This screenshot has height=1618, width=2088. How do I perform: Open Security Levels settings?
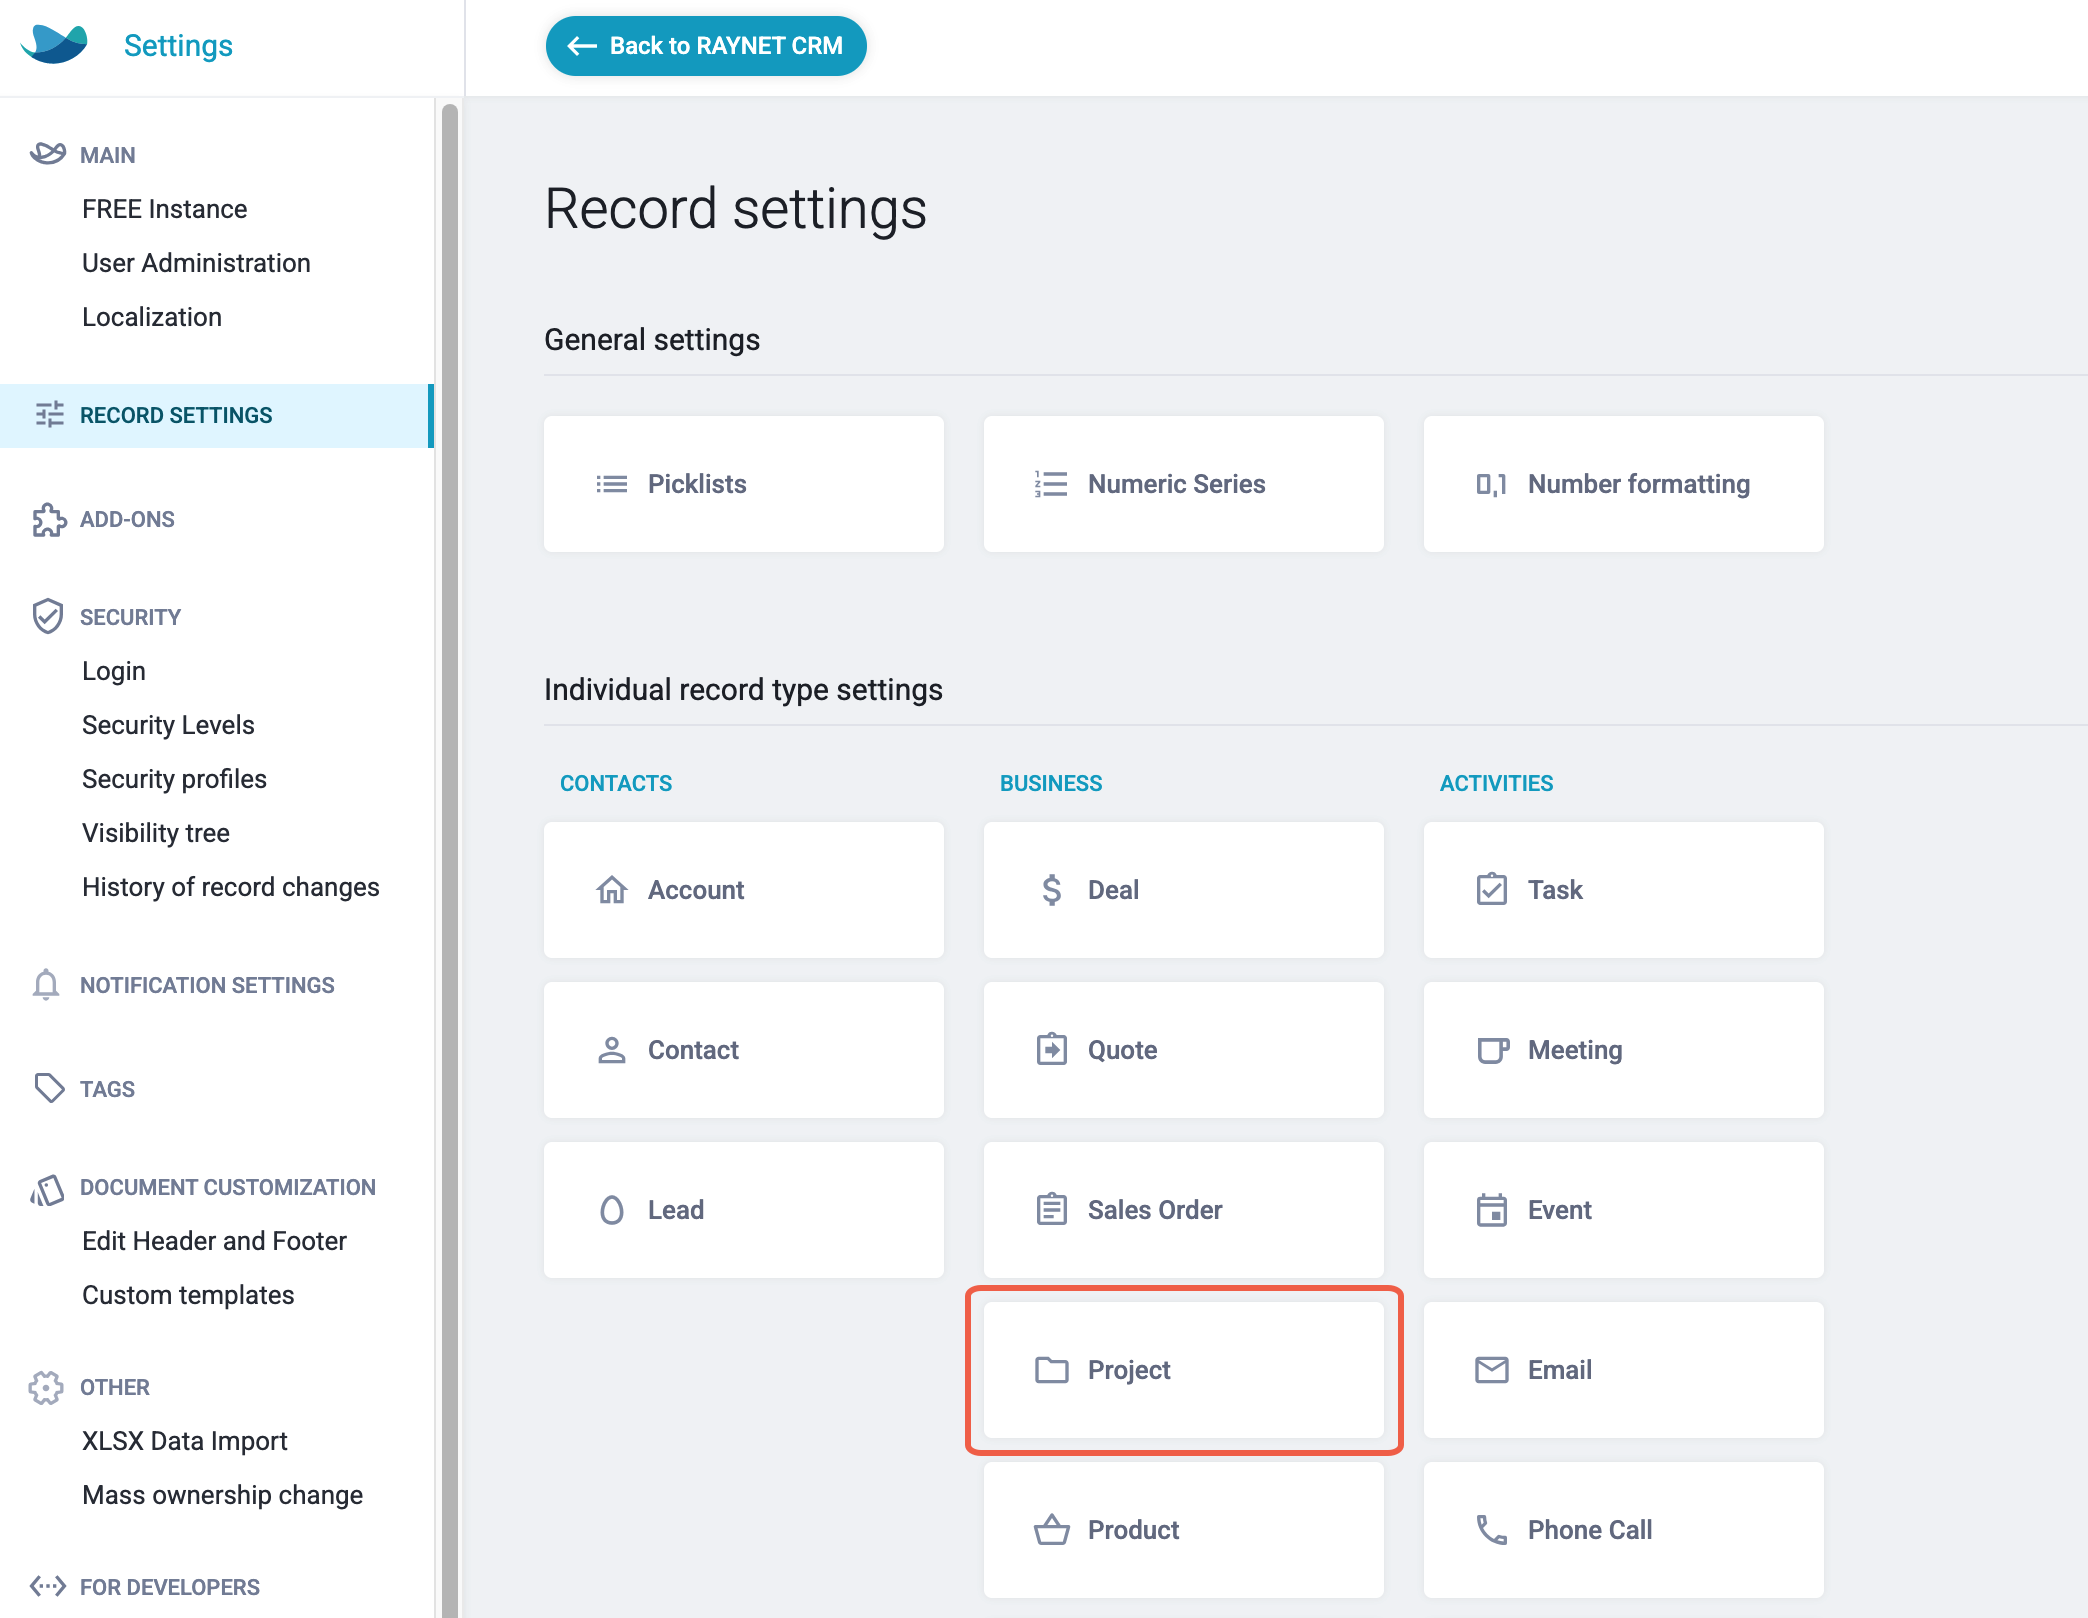coord(168,725)
